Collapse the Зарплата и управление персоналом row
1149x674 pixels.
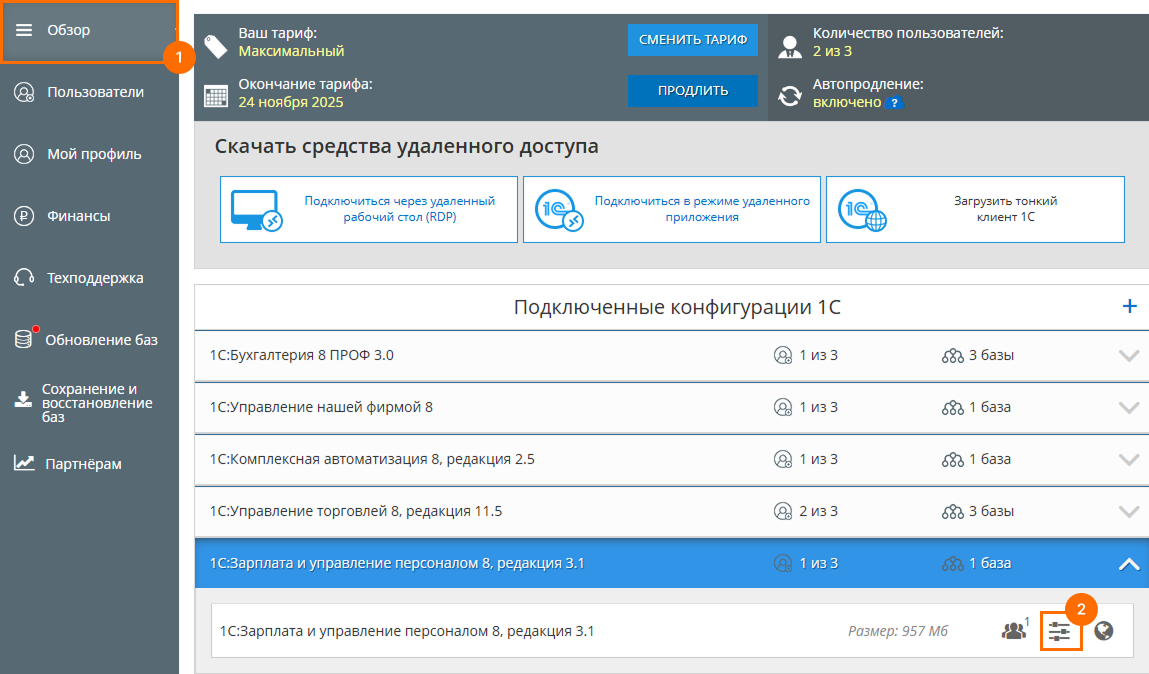[x=1129, y=563]
